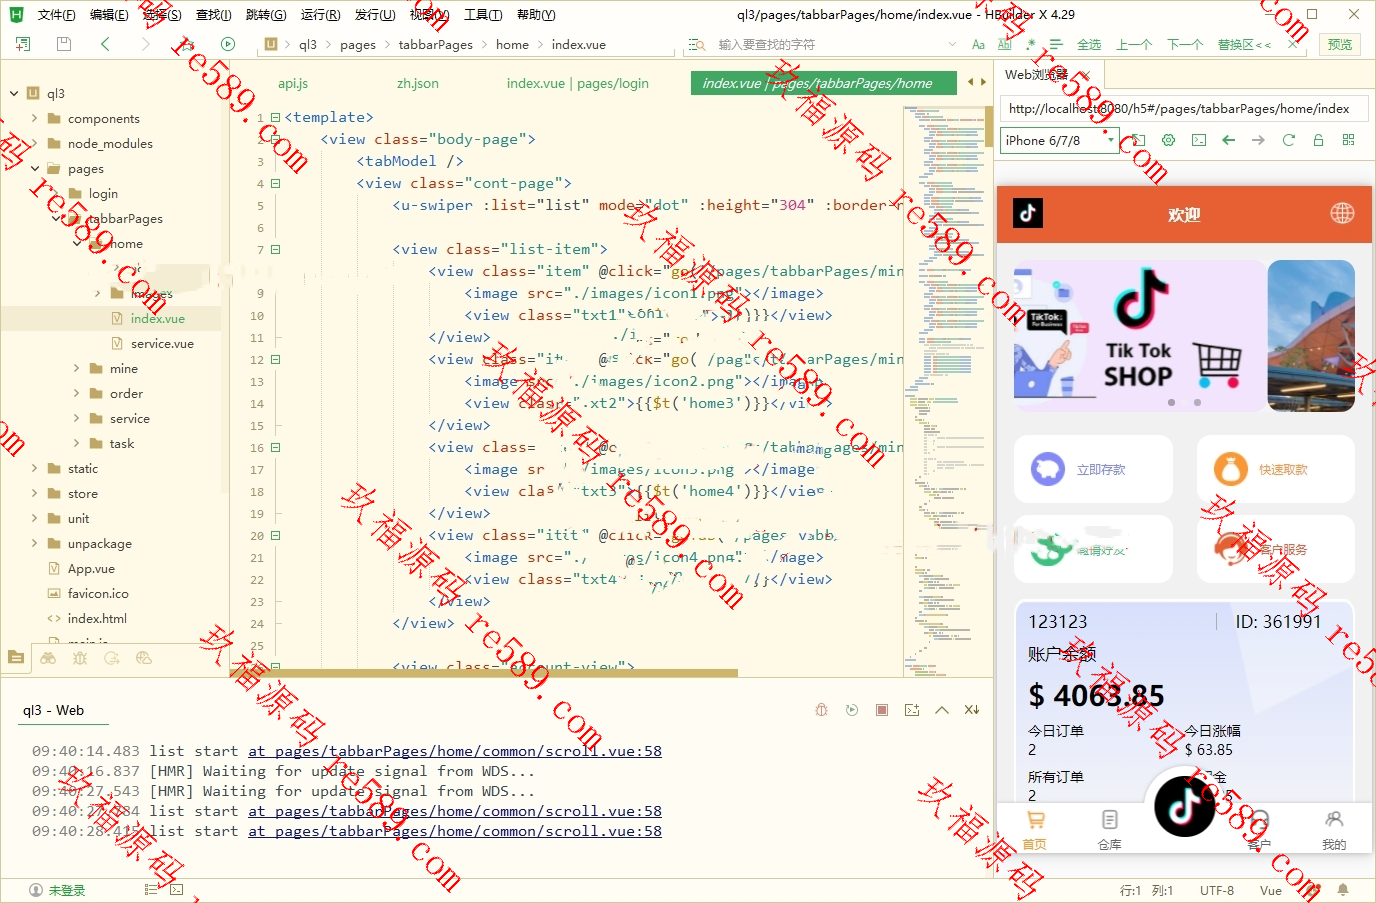Click the 预览 preview button
Viewport: 1376px width, 903px height.
1340,44
